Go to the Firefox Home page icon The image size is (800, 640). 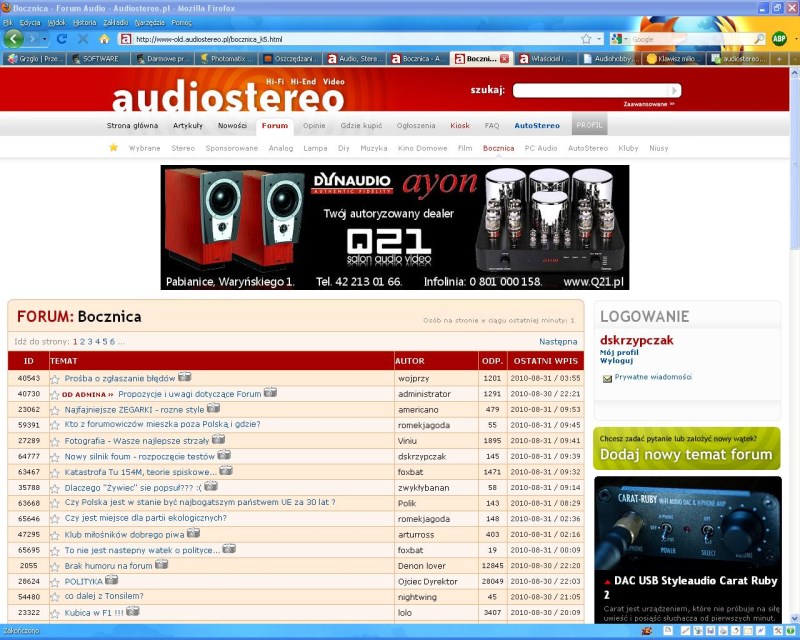click(x=104, y=39)
